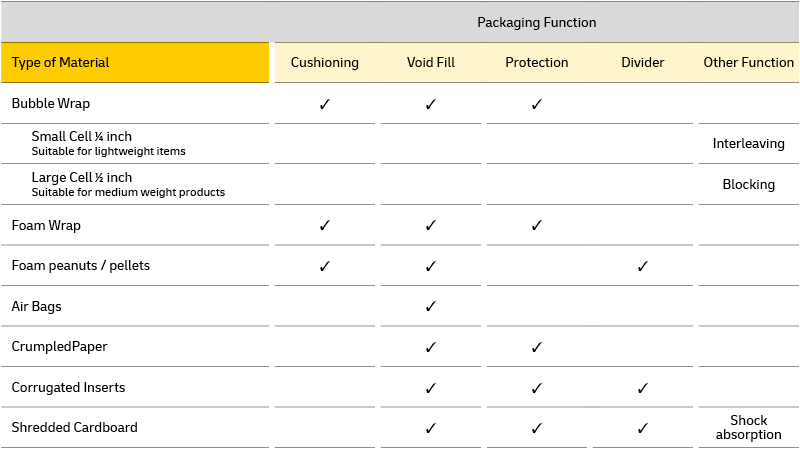Viewport: 800px width, 450px height.
Task: Click the Bubble Wrap Cushioning checkmark
Action: coord(324,104)
